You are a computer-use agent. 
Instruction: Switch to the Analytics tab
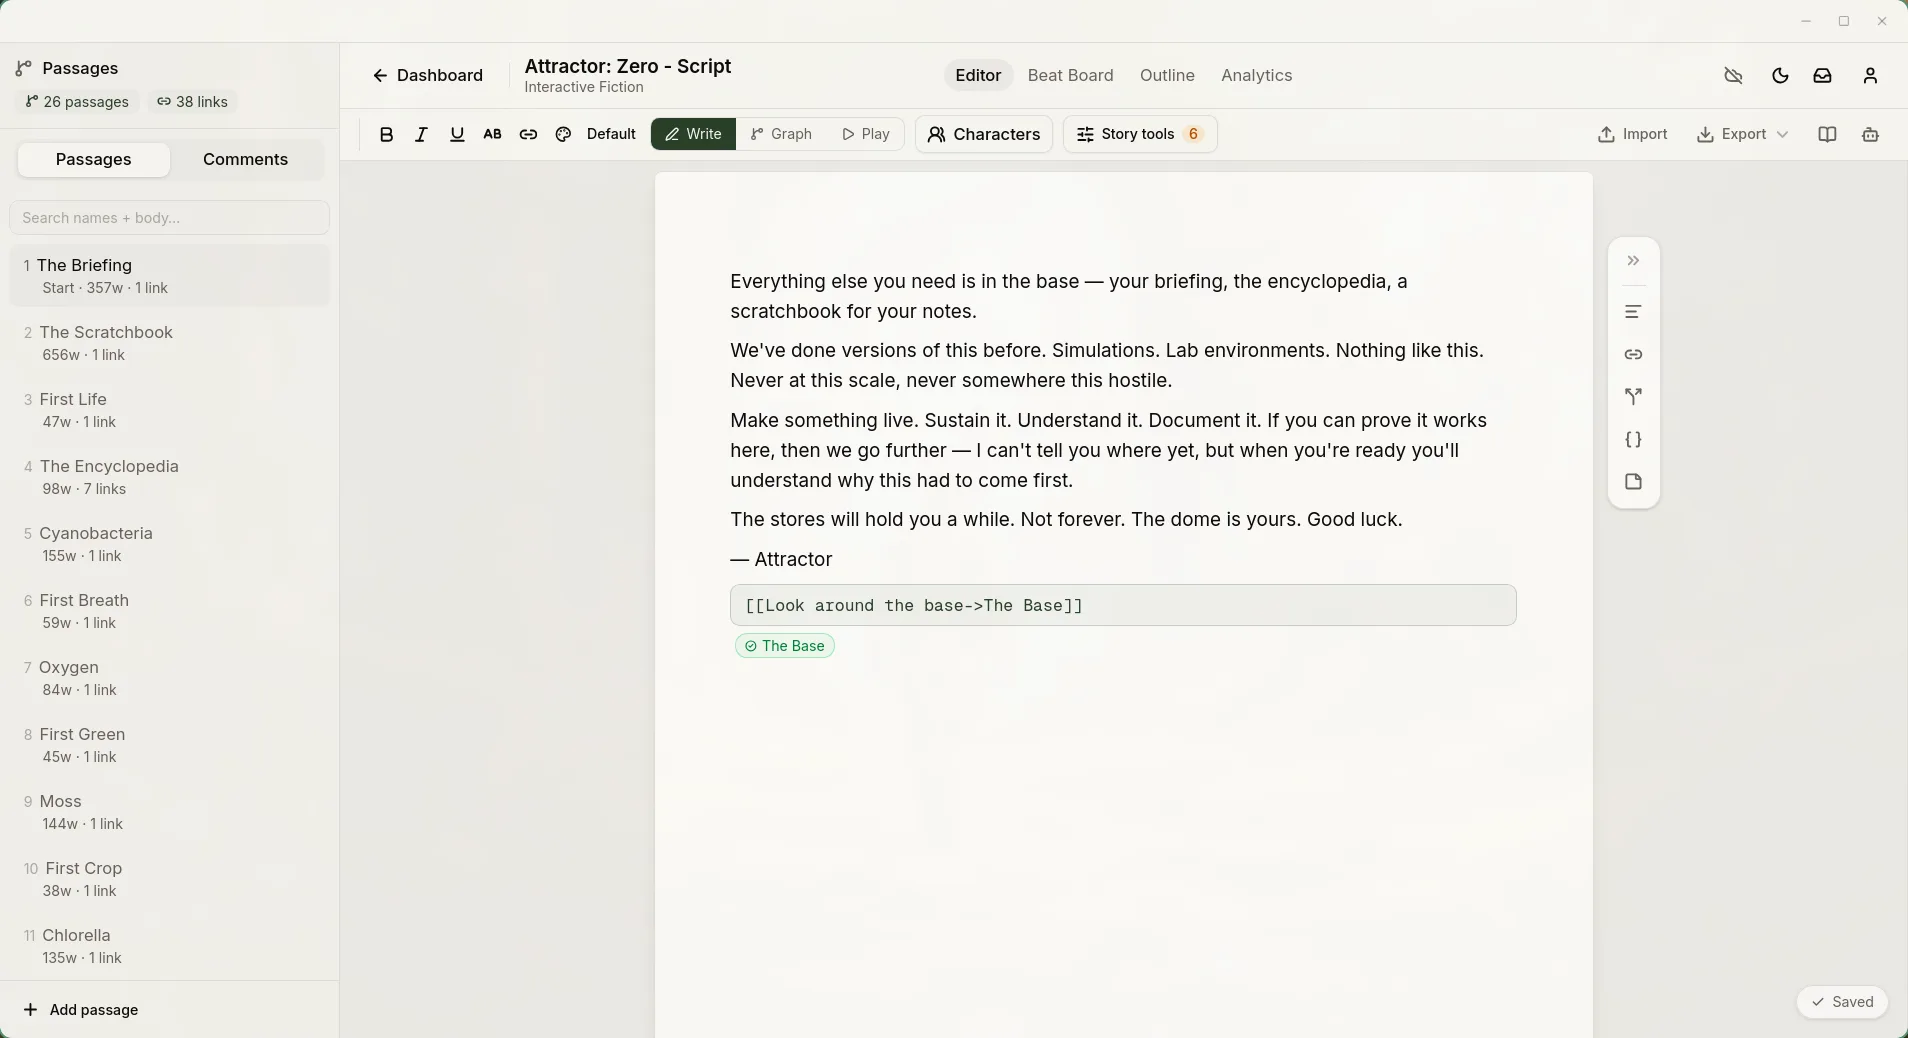point(1256,76)
